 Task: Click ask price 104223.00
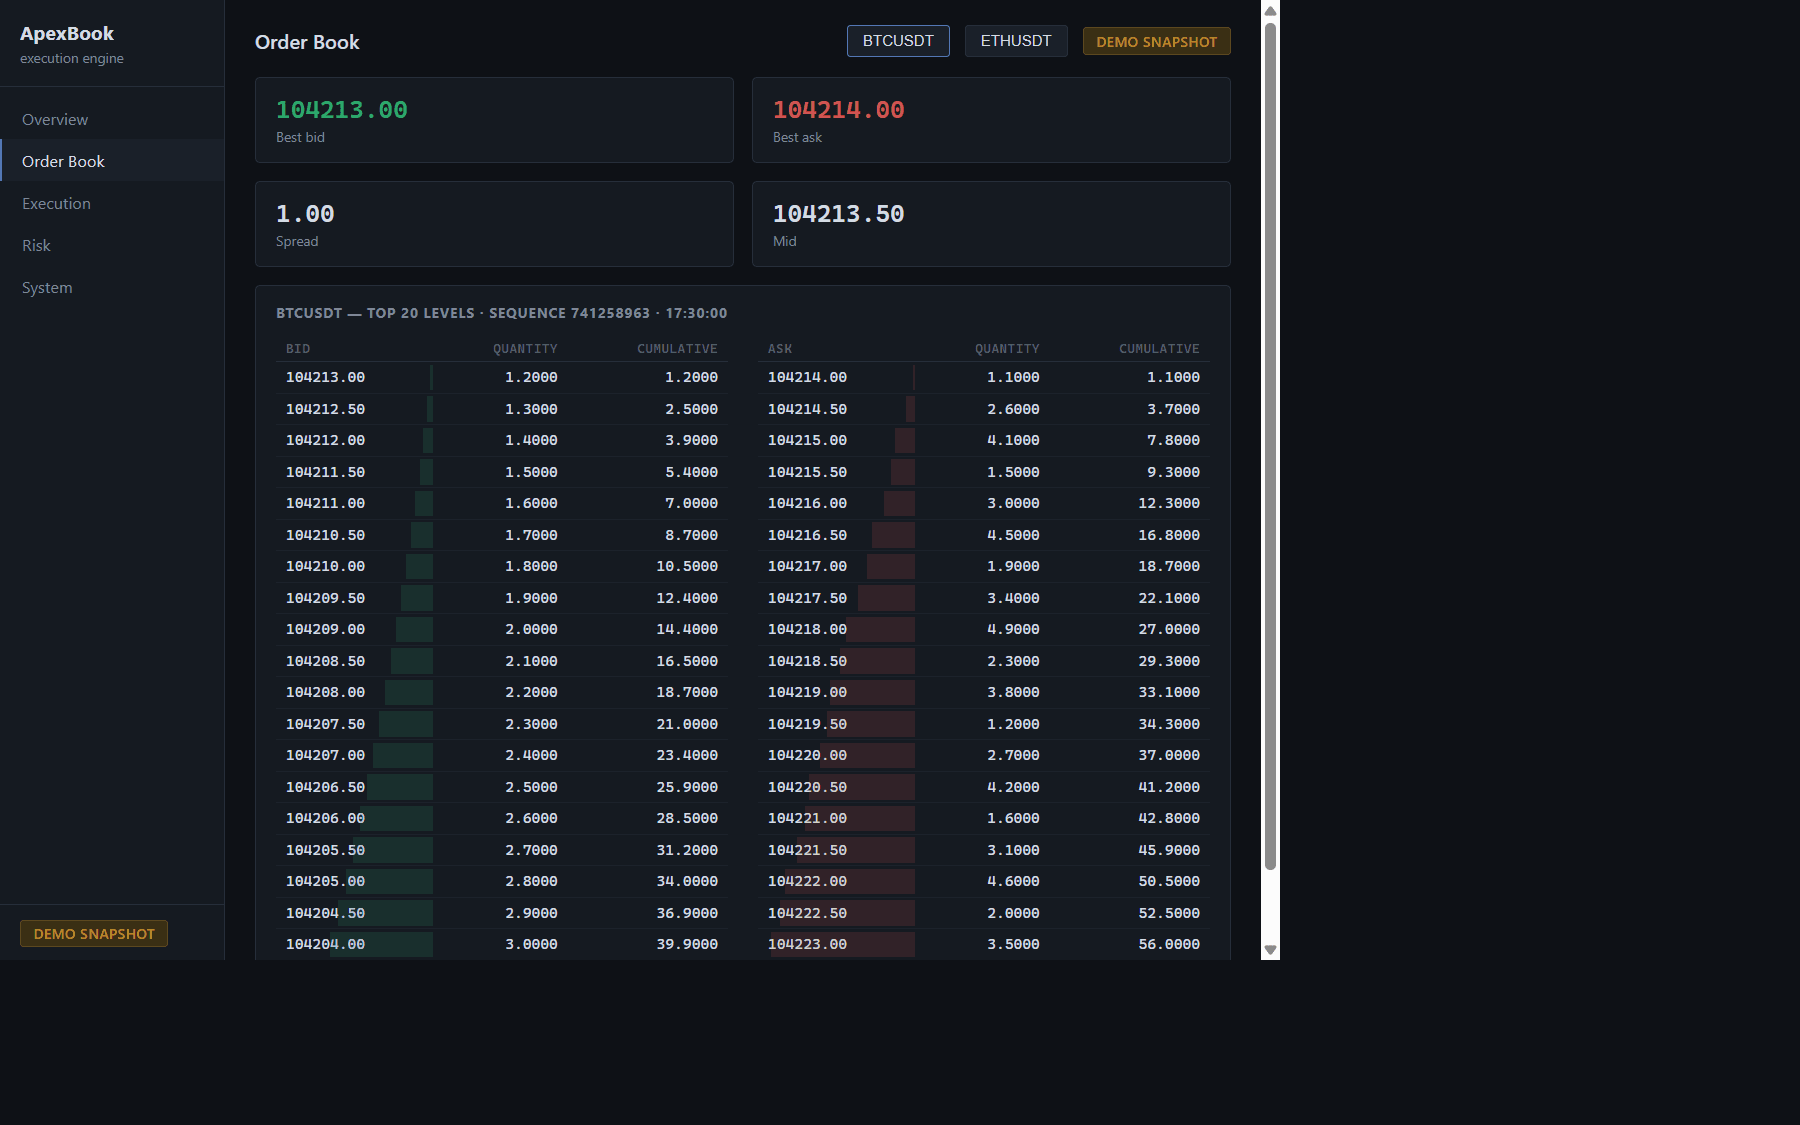(x=807, y=944)
